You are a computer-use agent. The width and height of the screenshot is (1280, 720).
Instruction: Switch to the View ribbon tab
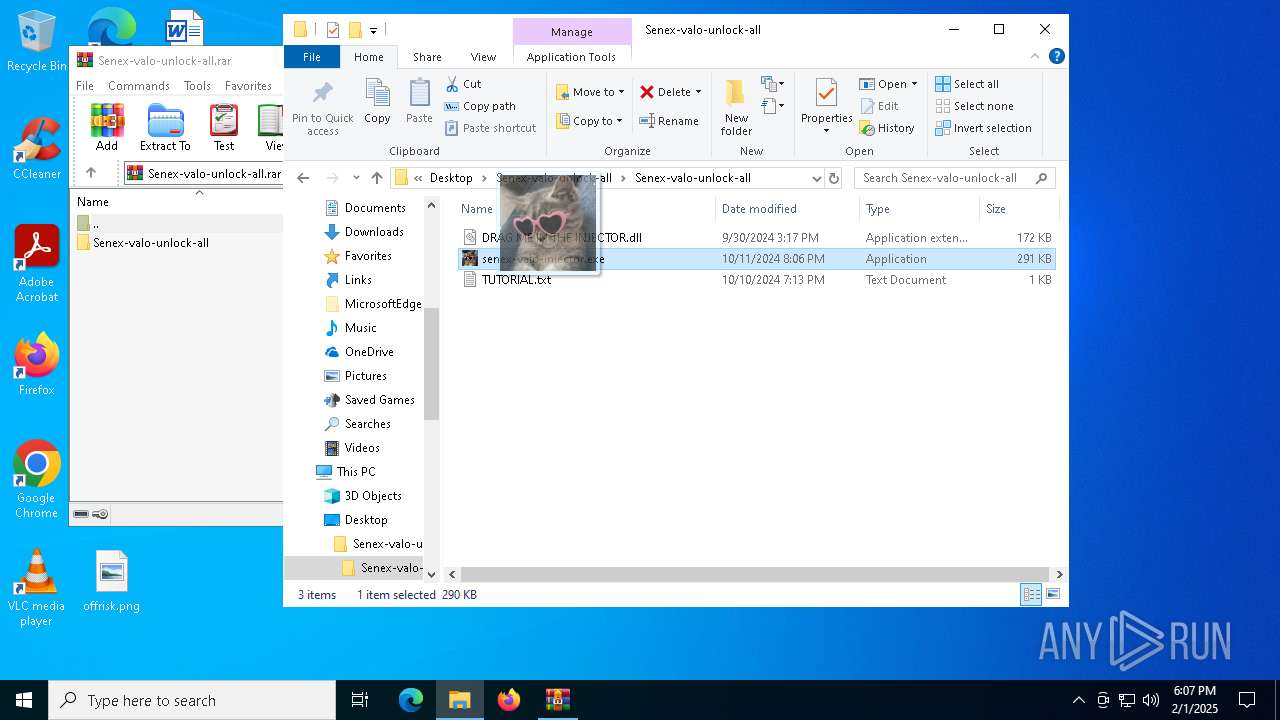click(483, 57)
